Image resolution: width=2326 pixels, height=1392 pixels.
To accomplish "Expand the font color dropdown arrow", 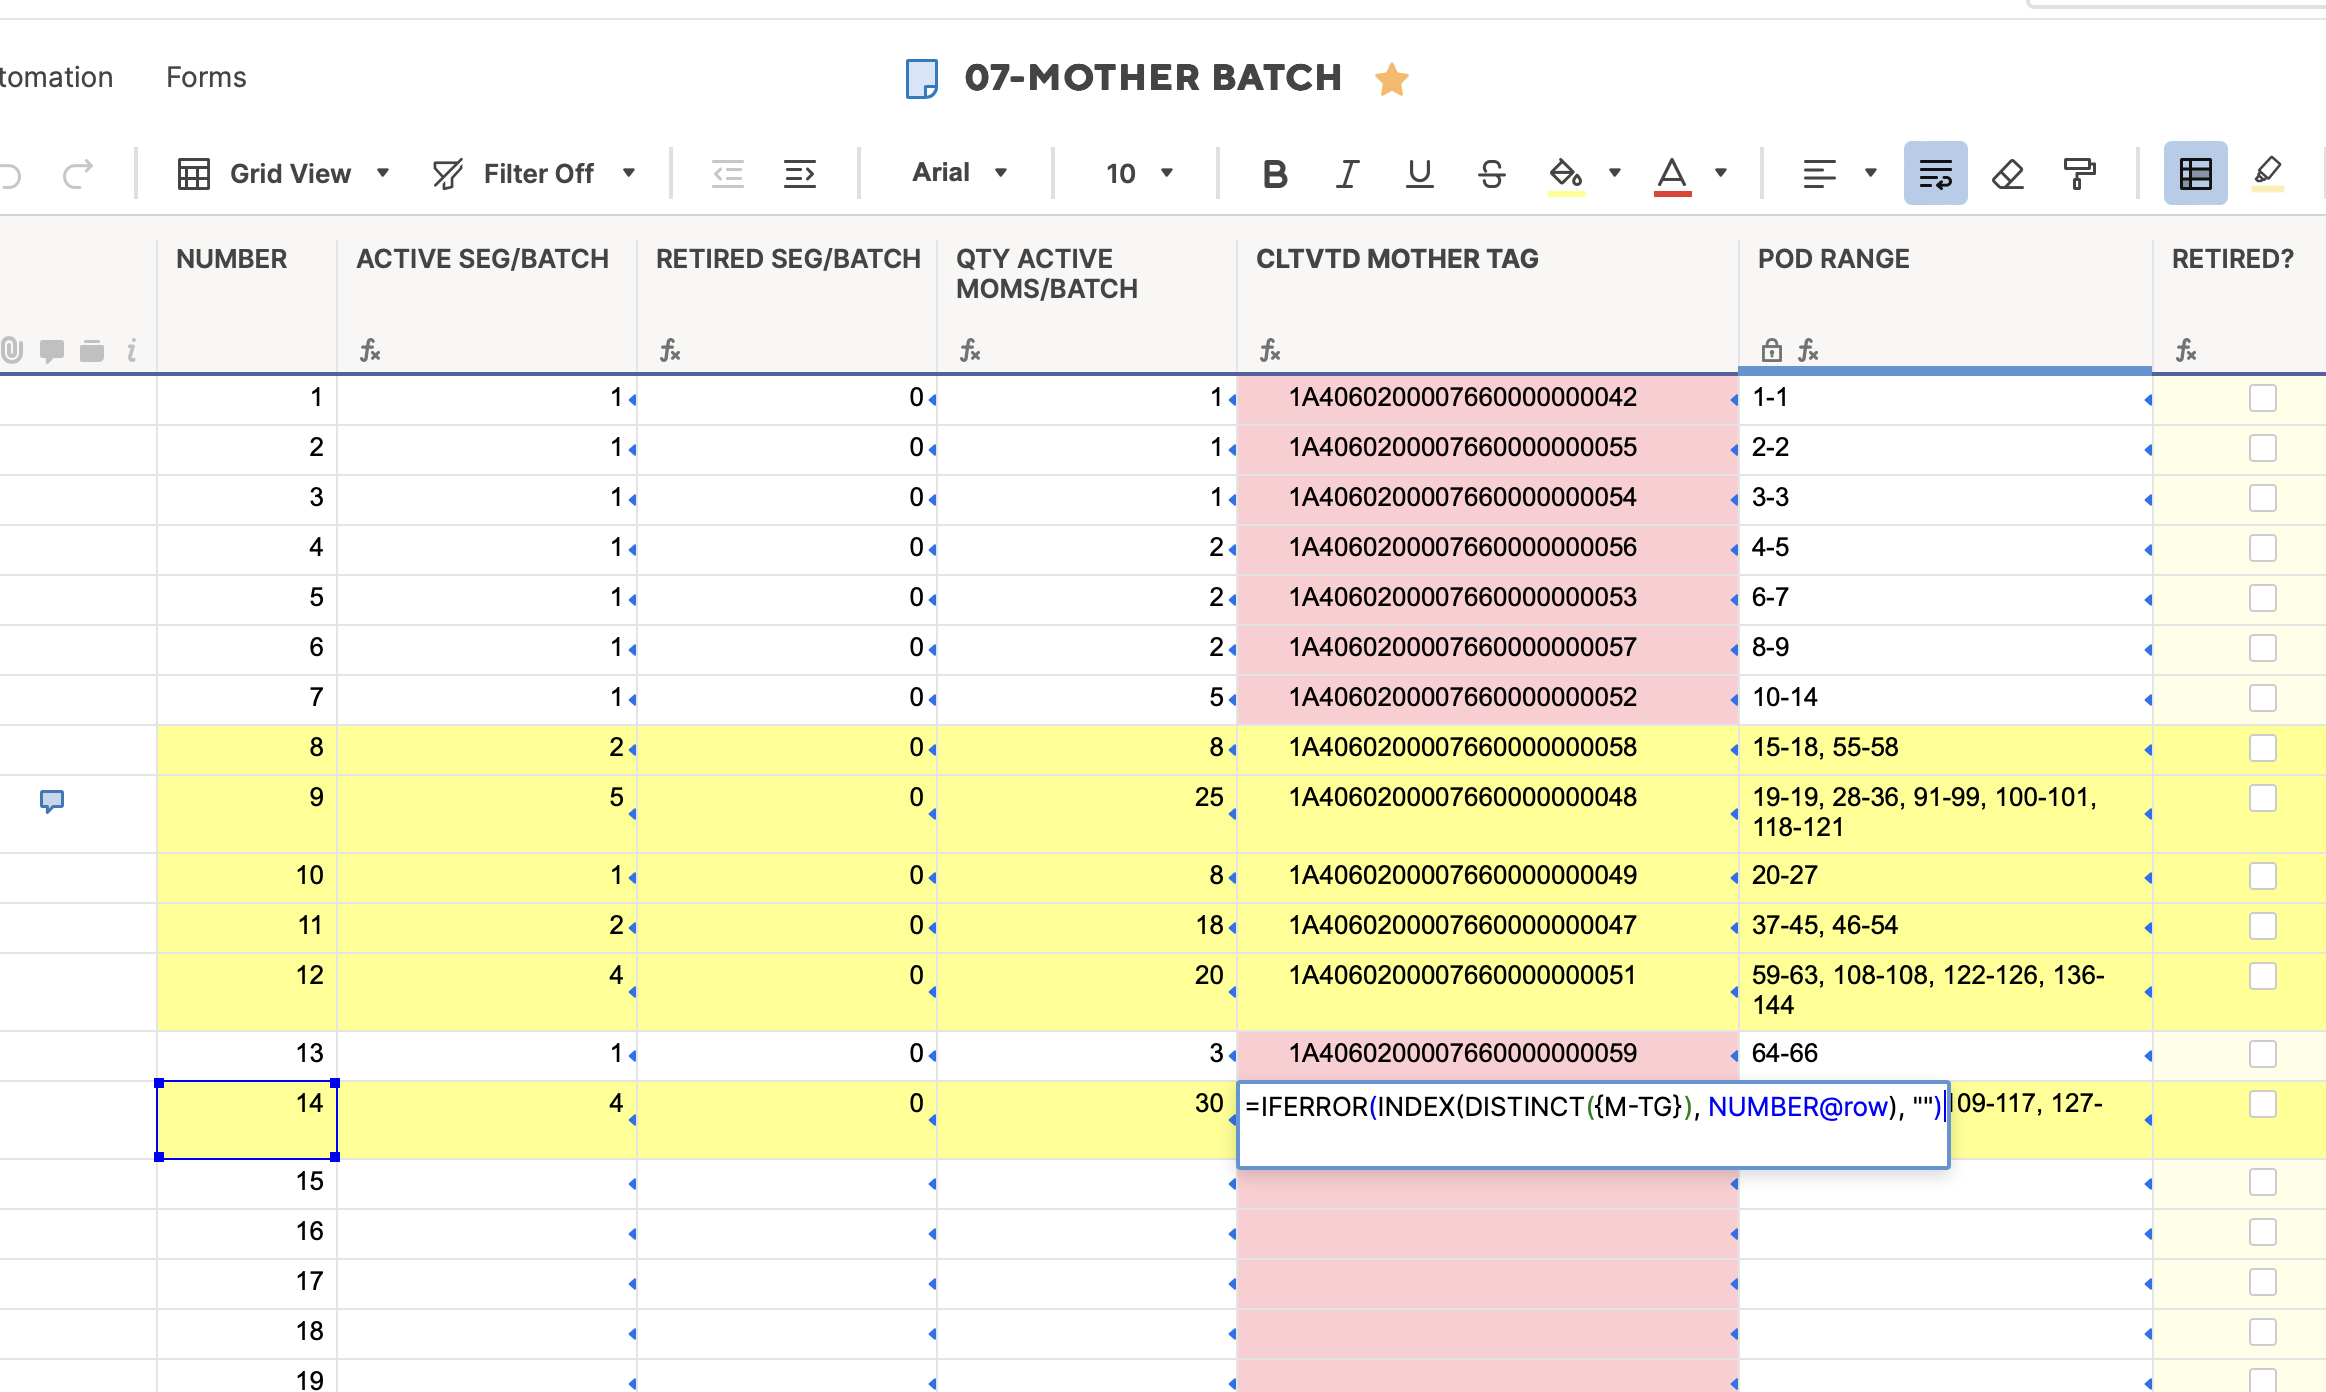I will click(x=1721, y=174).
